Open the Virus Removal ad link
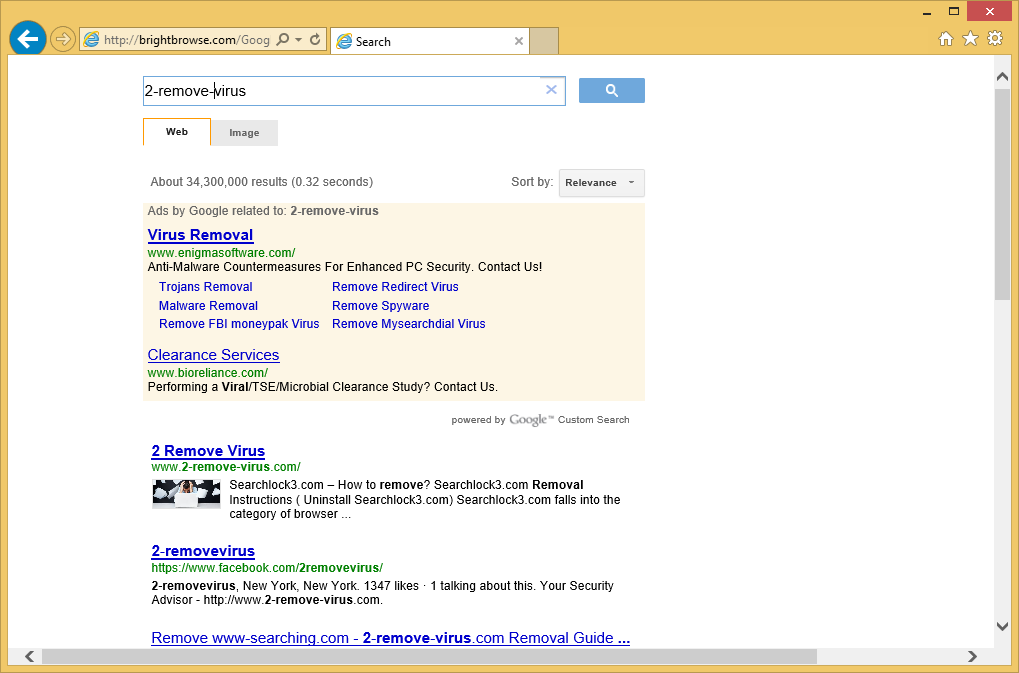 (200, 235)
